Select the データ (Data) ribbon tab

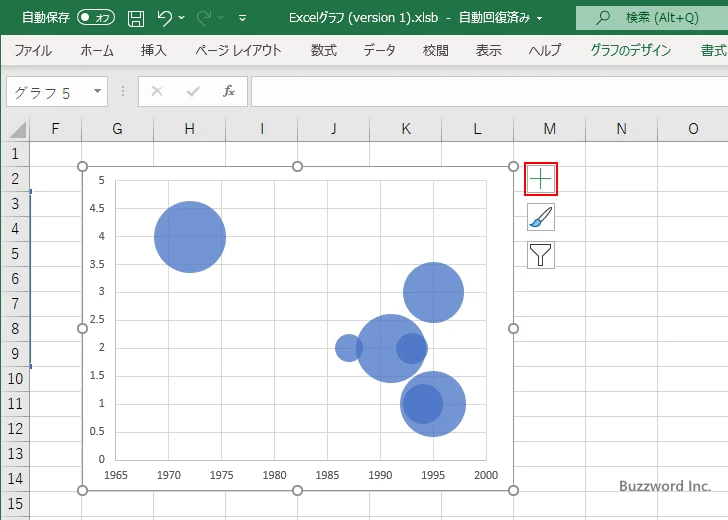[x=379, y=50]
